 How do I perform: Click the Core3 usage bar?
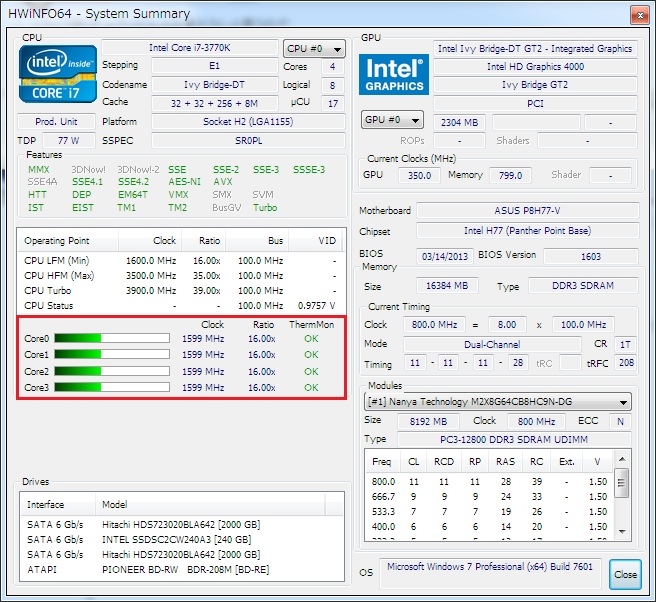[112, 387]
